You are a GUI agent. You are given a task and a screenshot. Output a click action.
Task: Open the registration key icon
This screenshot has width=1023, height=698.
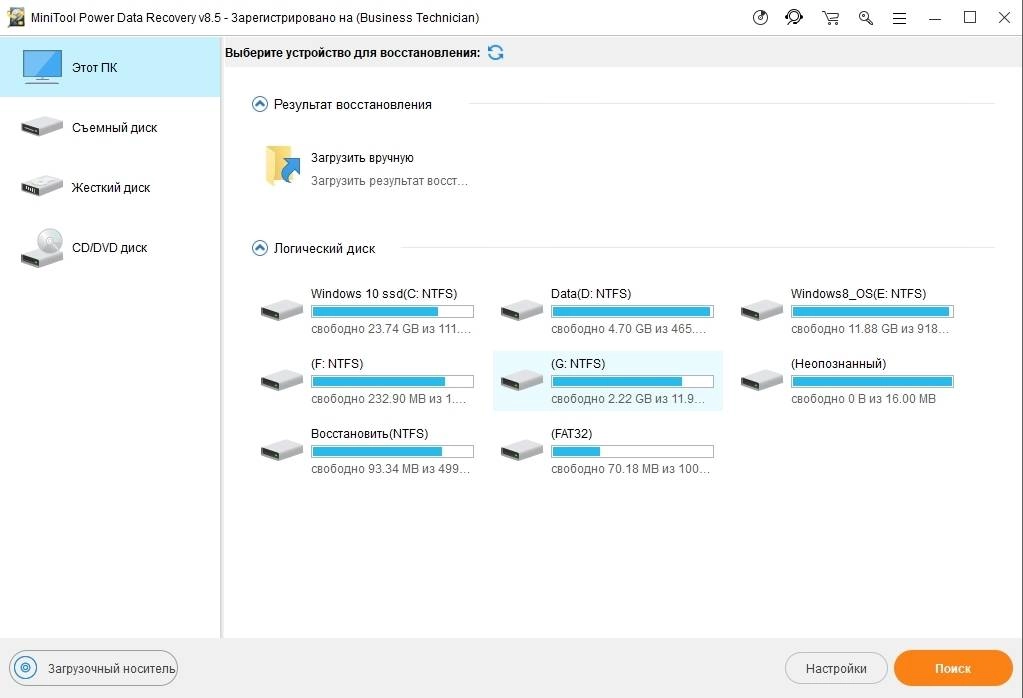tap(866, 18)
